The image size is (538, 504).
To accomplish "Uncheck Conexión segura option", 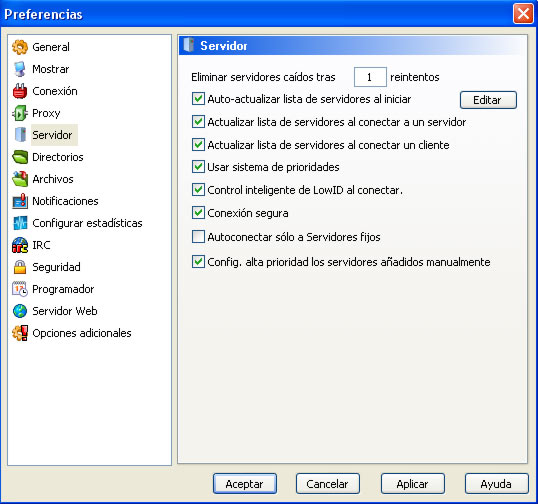I will pos(198,213).
